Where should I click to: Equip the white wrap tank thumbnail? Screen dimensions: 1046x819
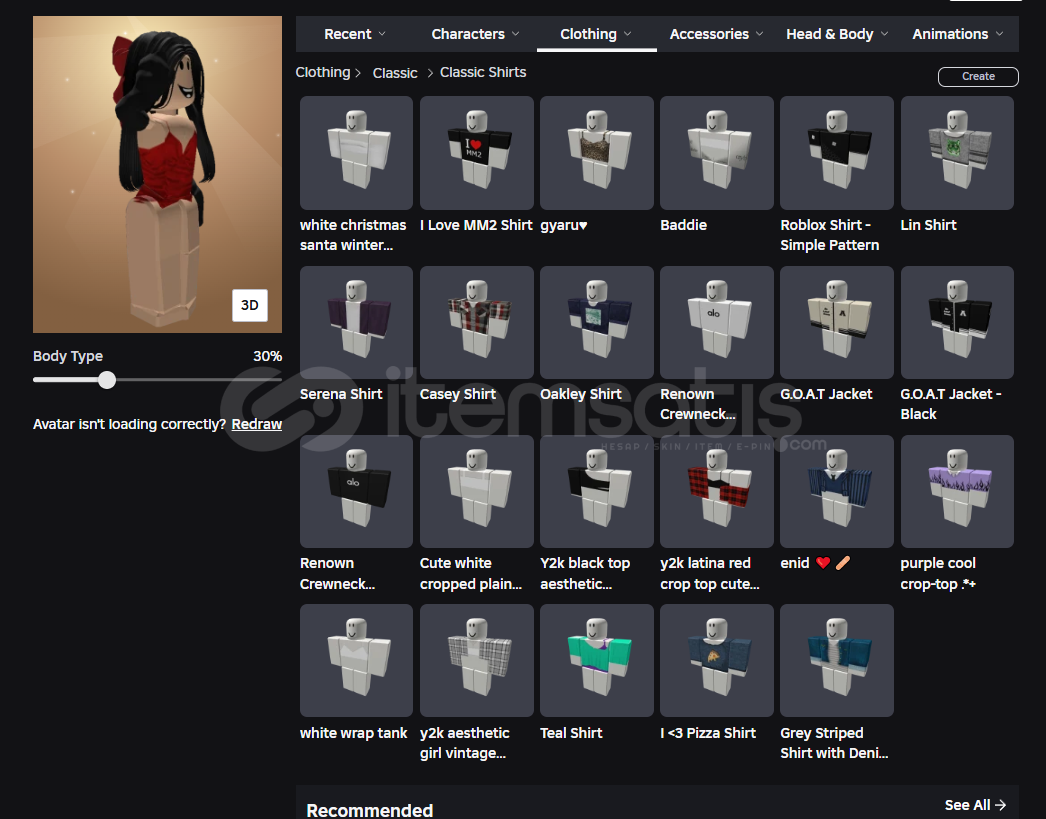click(356, 661)
